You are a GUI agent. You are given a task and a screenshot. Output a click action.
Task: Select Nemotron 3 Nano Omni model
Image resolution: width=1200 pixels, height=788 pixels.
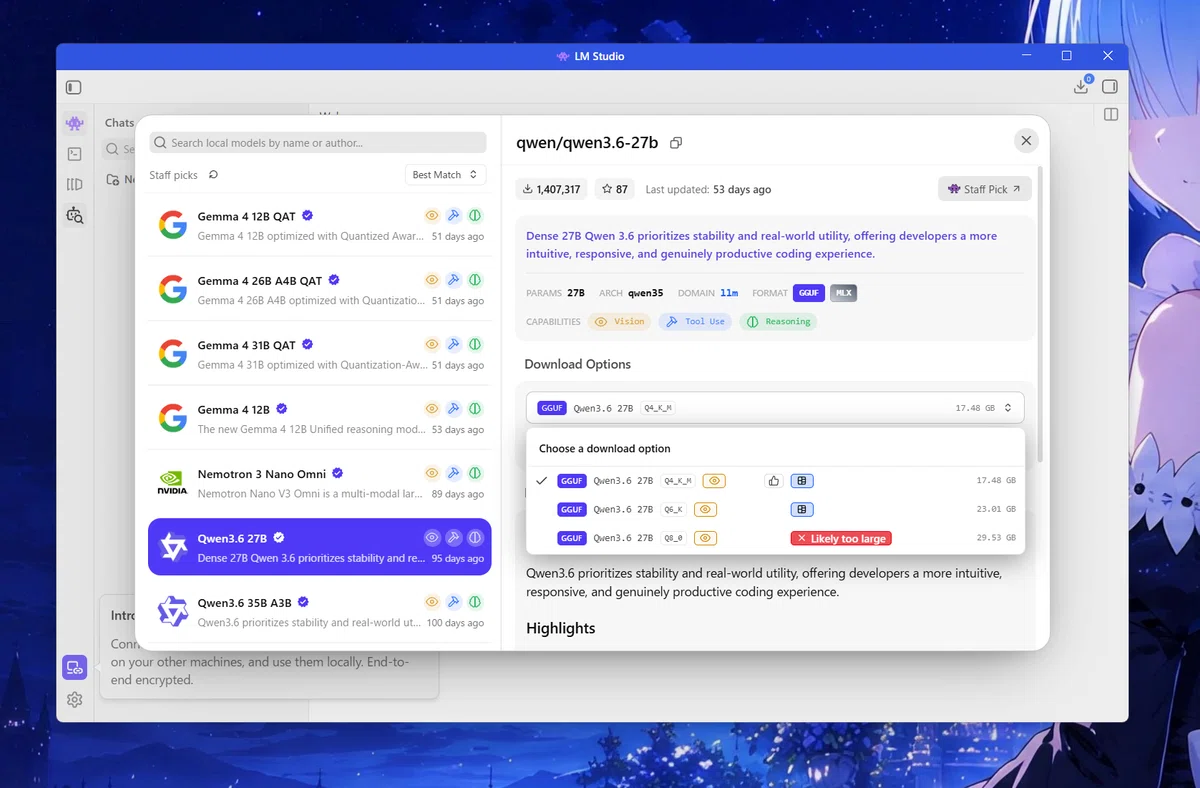click(x=320, y=483)
